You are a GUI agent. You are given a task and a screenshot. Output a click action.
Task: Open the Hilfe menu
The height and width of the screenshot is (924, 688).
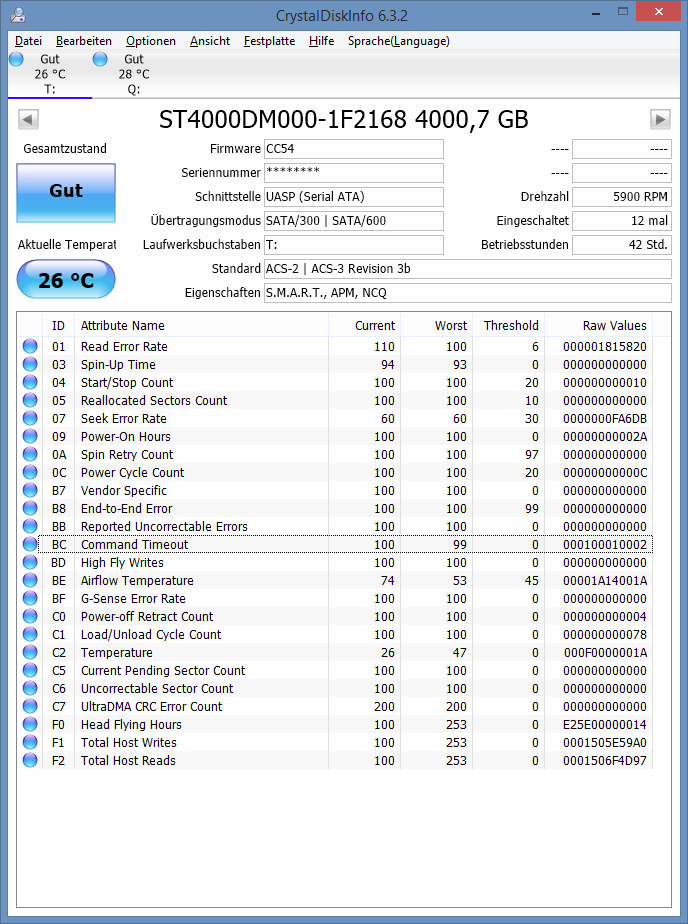click(322, 41)
